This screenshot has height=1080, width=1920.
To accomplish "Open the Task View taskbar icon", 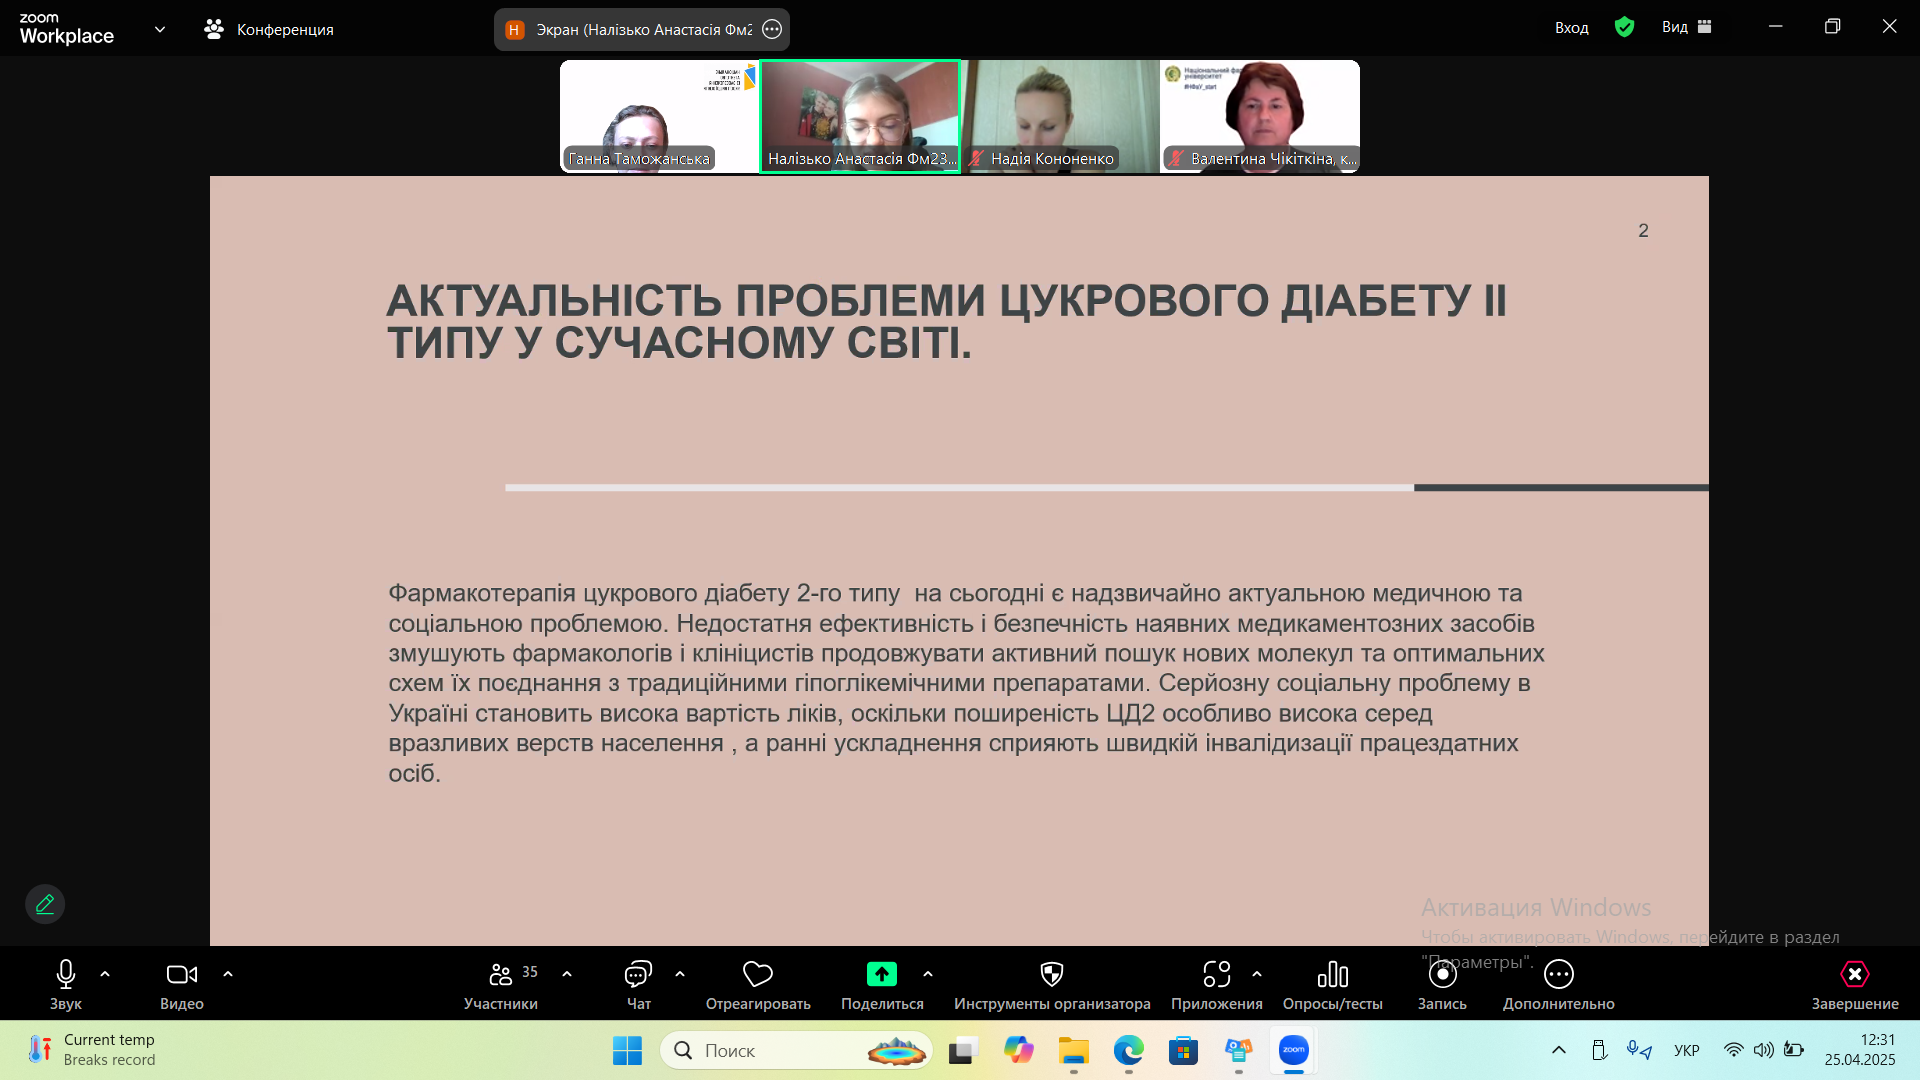I will (963, 1050).
